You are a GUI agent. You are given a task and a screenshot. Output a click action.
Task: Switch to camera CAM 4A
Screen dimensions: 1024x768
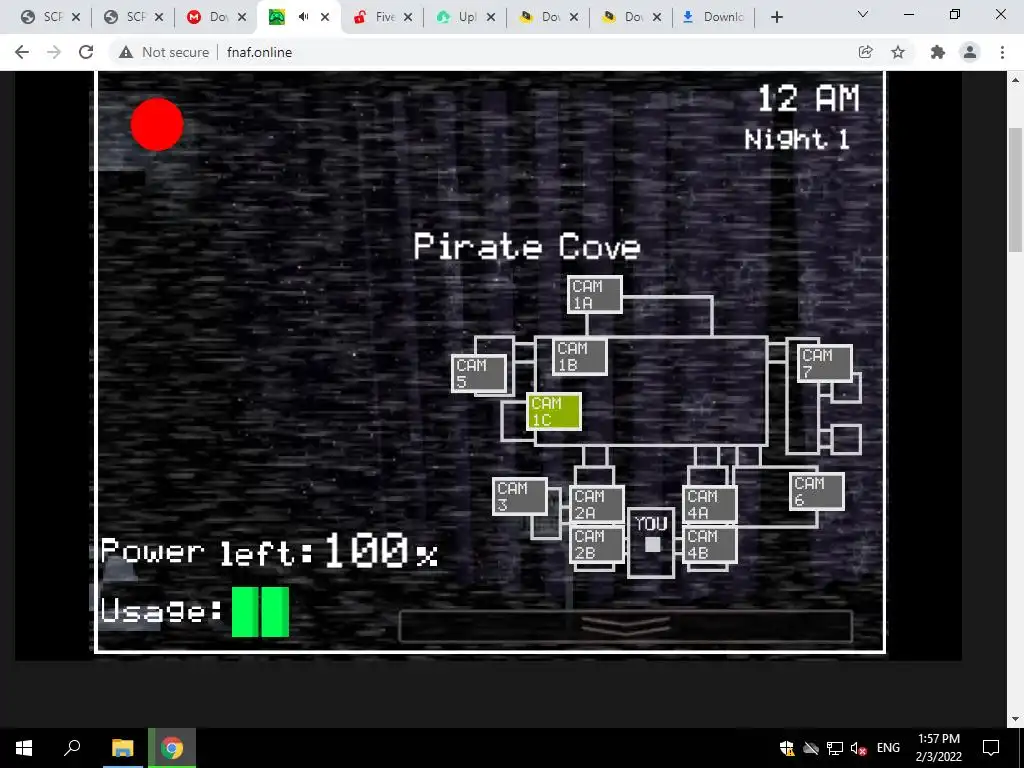click(x=710, y=504)
